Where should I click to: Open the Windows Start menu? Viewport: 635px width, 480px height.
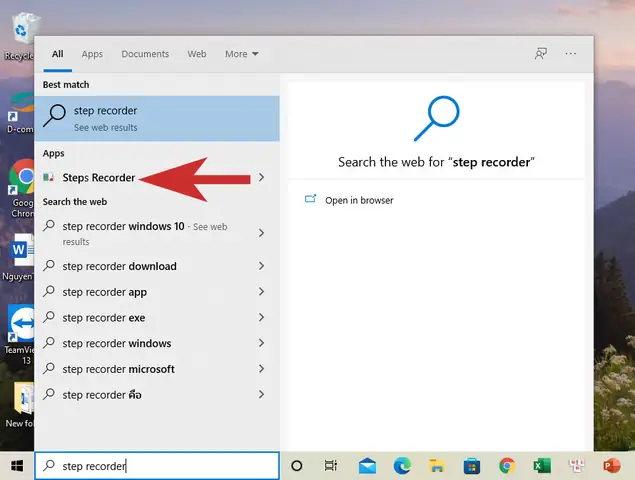point(17,466)
